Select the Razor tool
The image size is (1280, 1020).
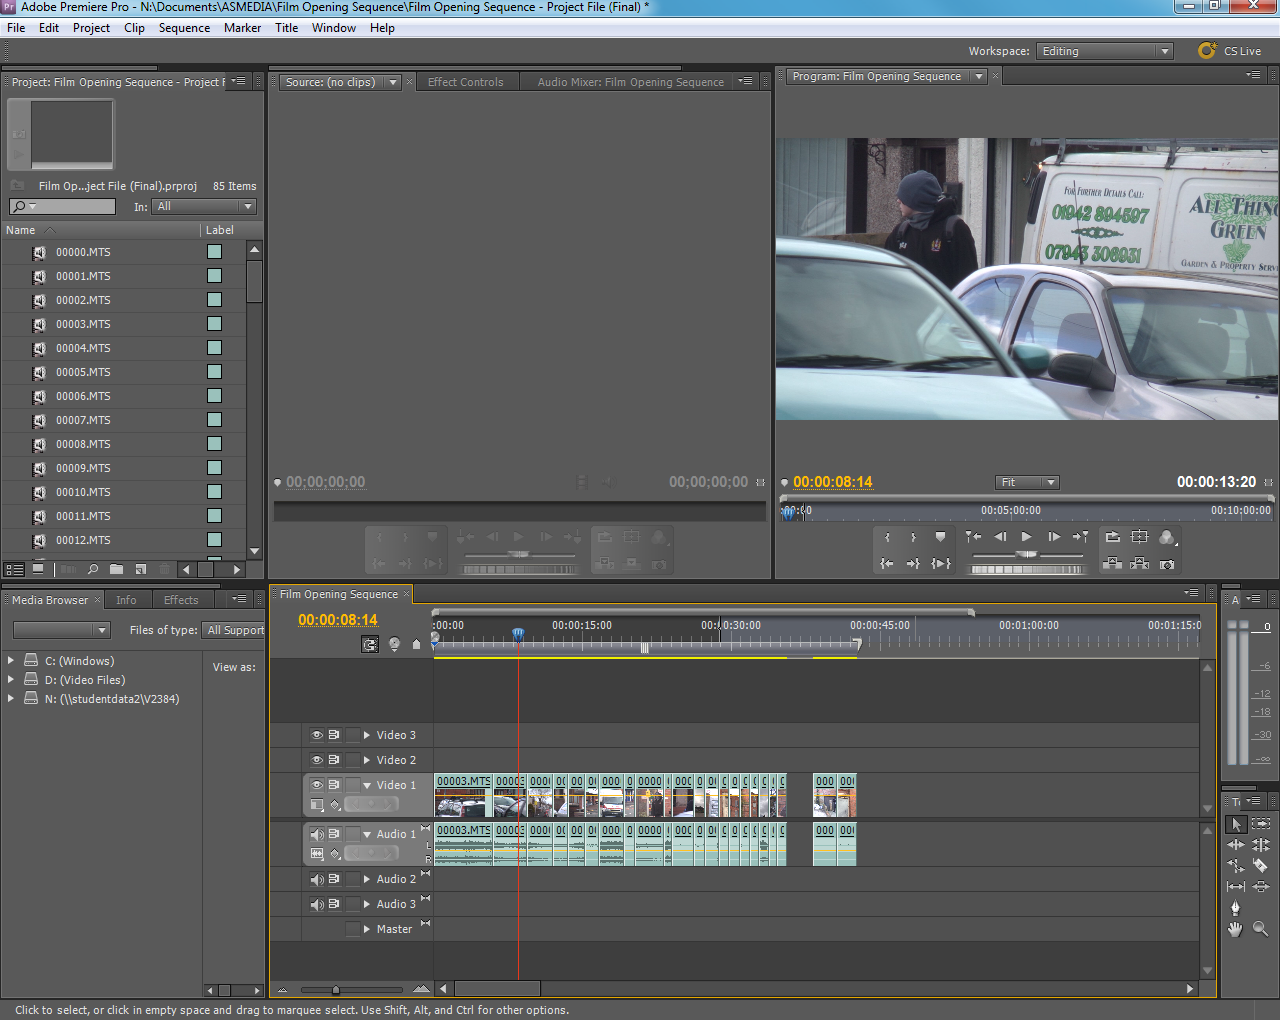click(x=1261, y=865)
